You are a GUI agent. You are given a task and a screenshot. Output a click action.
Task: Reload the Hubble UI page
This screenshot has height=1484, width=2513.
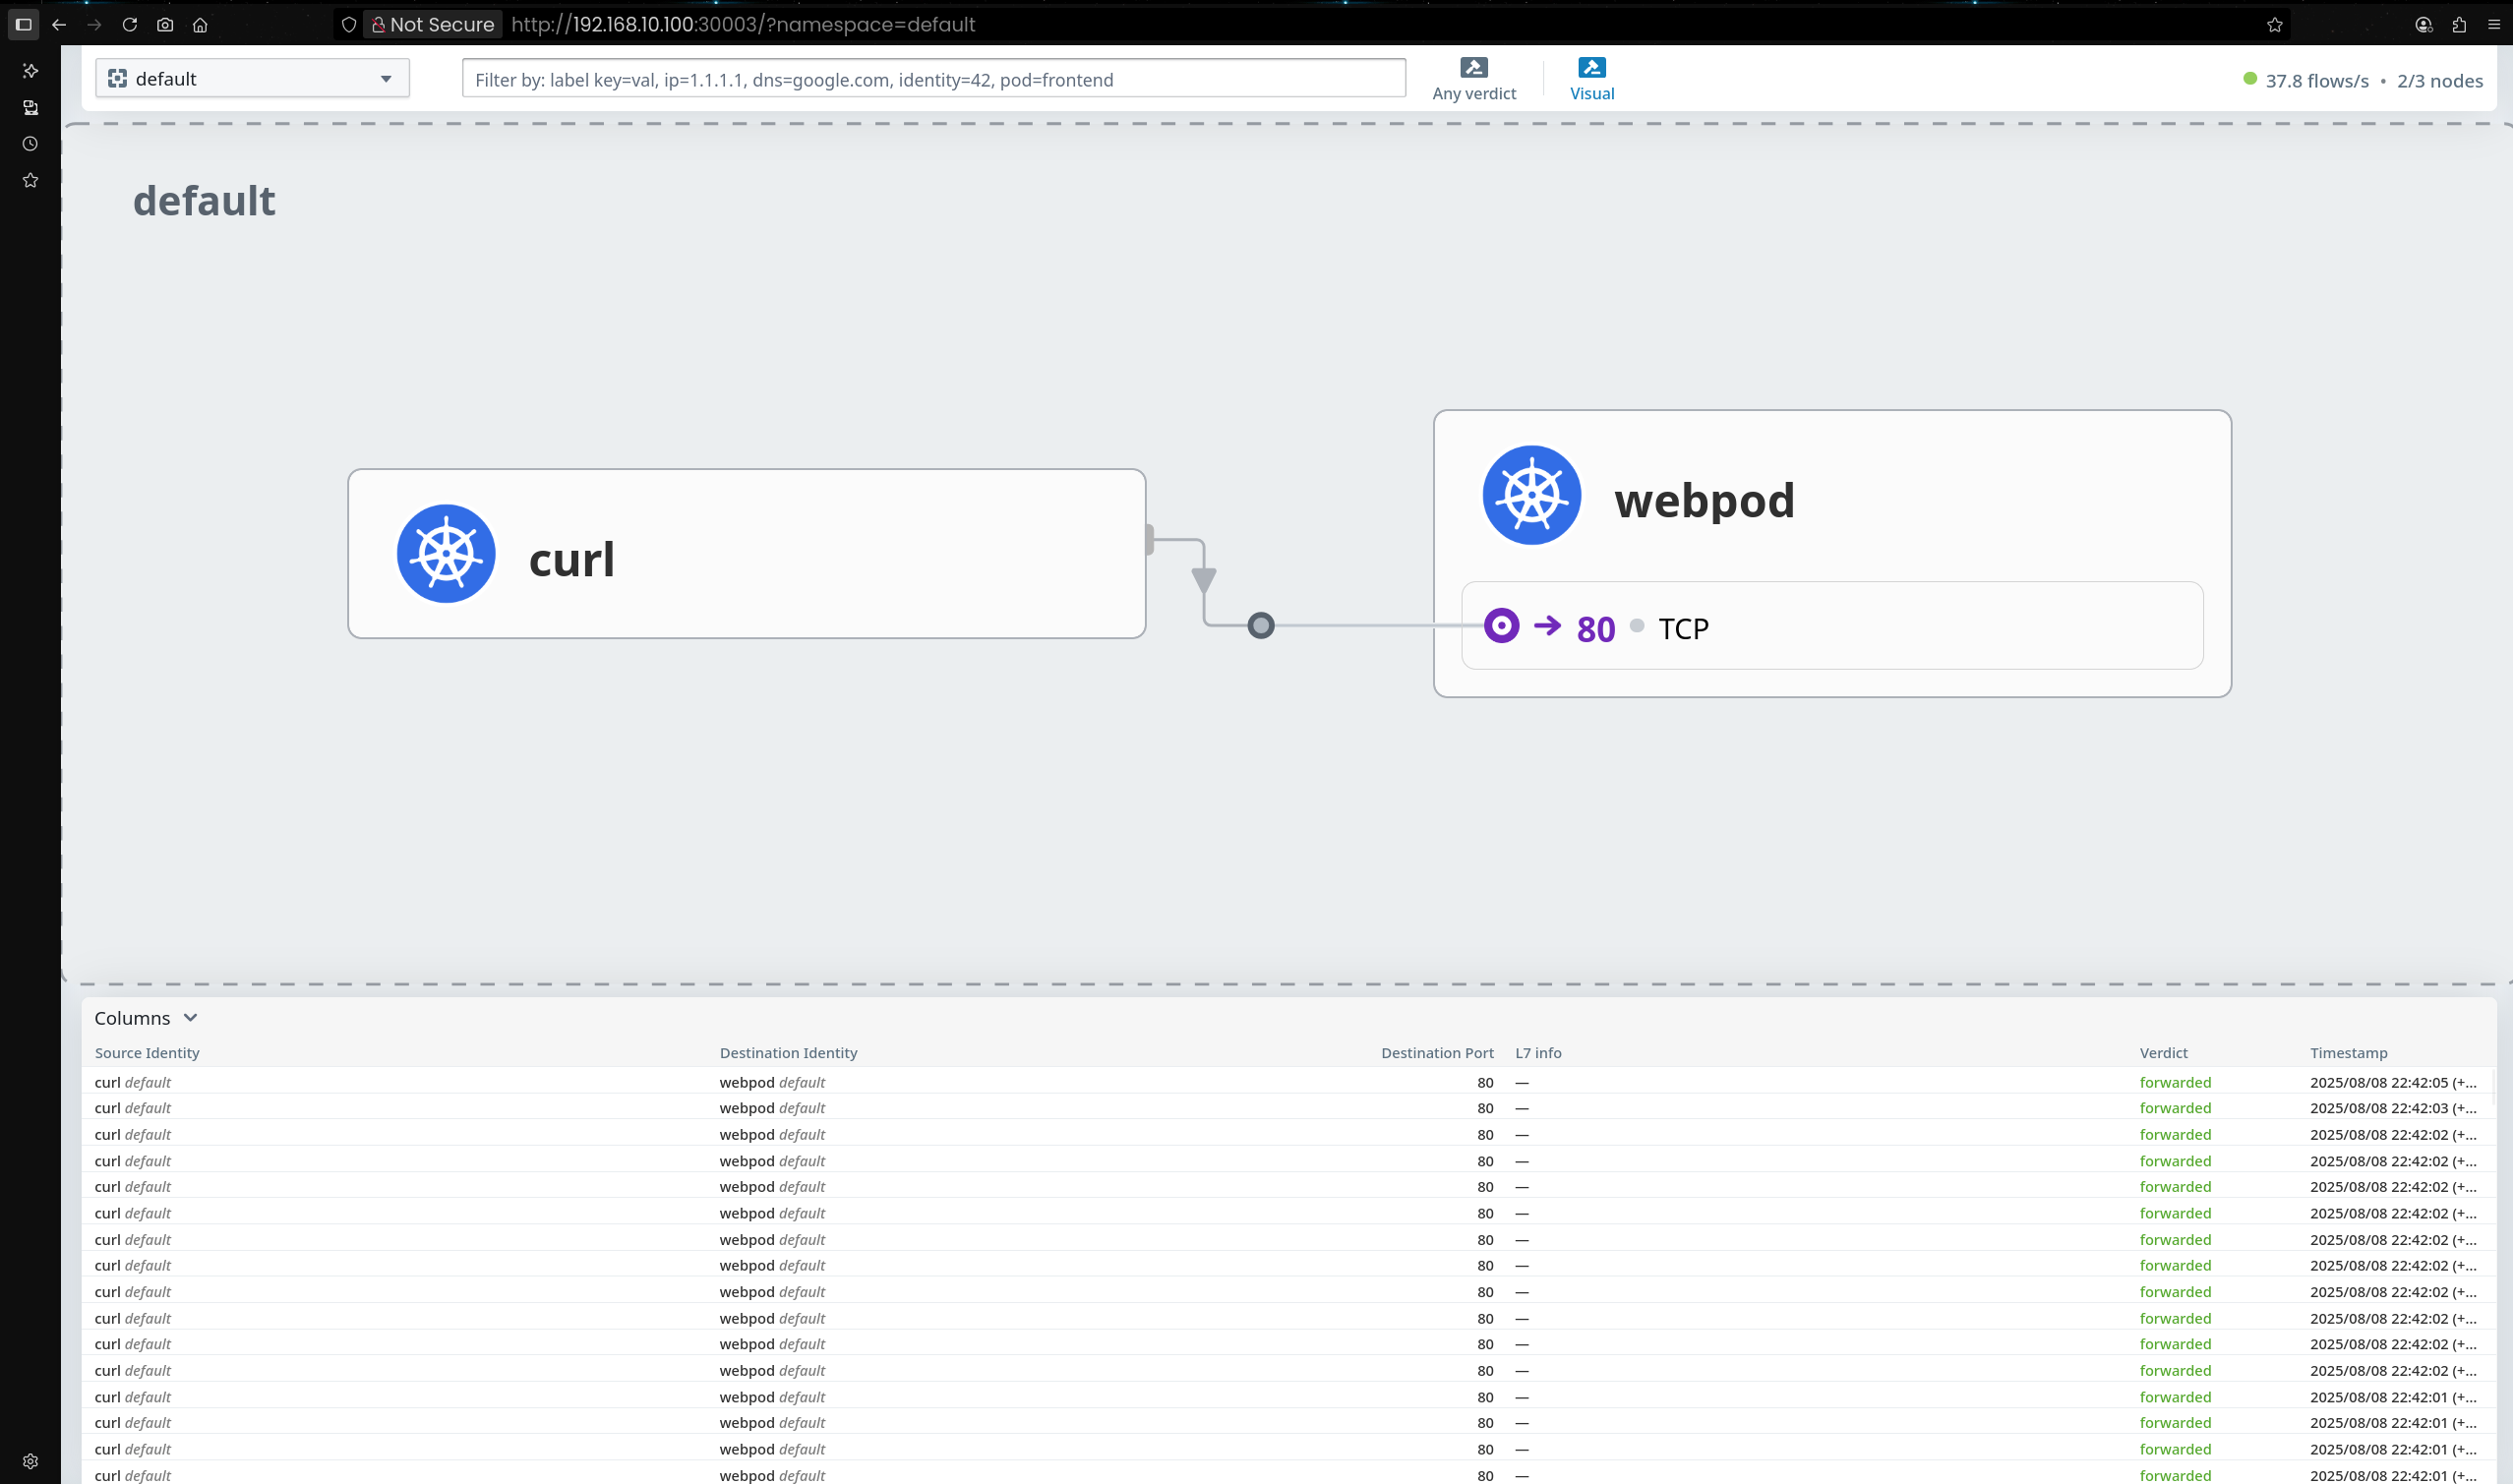pos(130,24)
